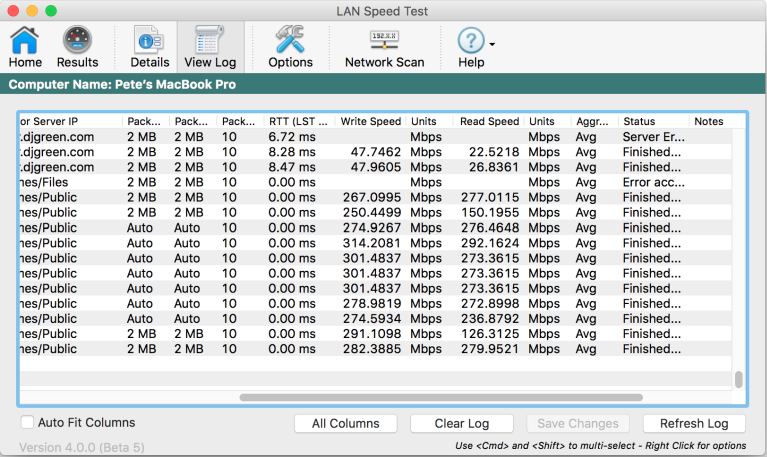Expand the Help dropdown arrow
The width and height of the screenshot is (767, 457).
[x=492, y=45]
